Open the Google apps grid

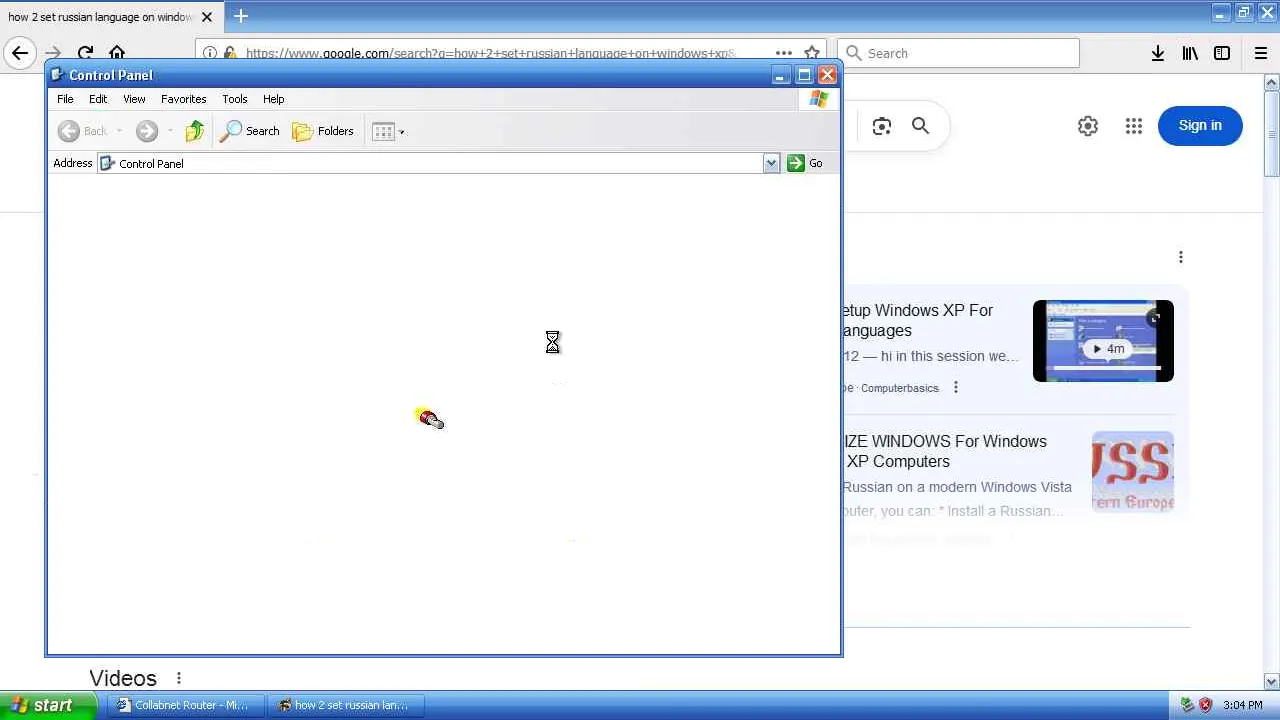[x=1133, y=126]
